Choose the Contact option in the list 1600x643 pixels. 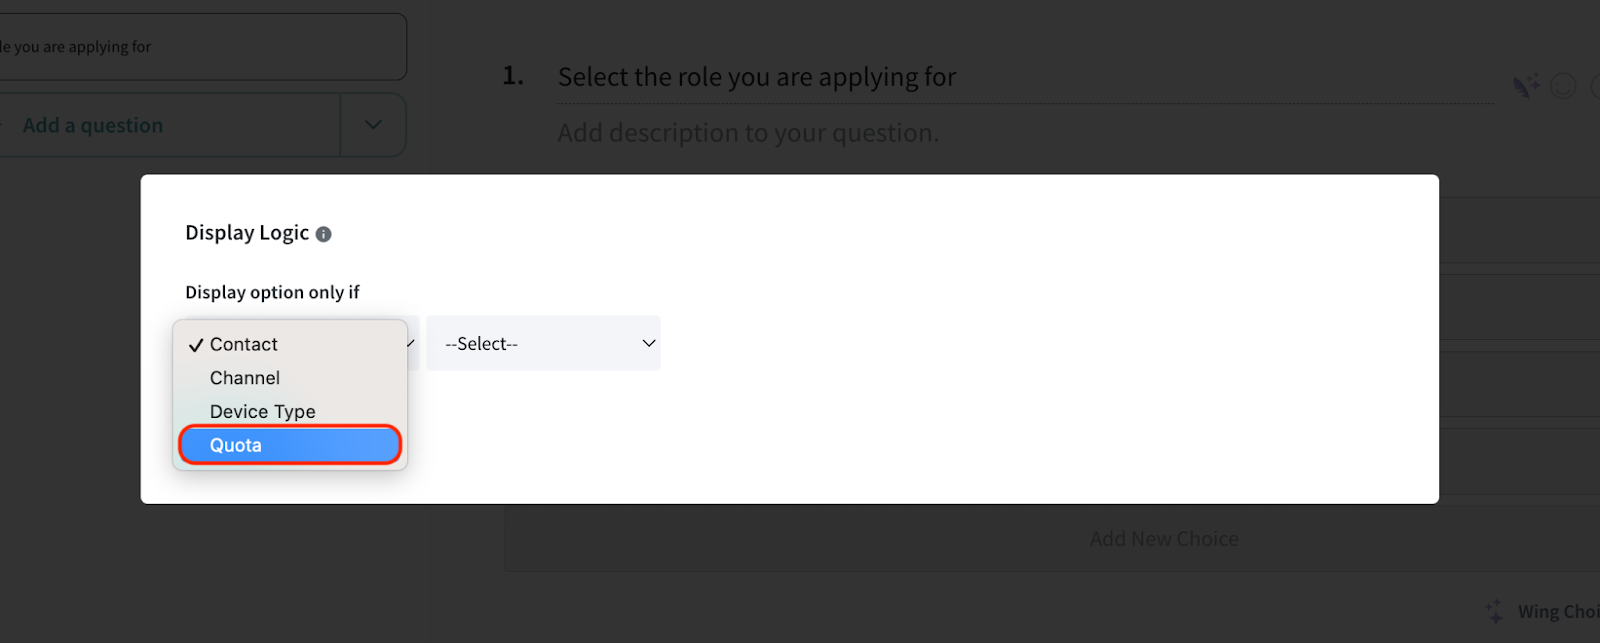click(244, 344)
